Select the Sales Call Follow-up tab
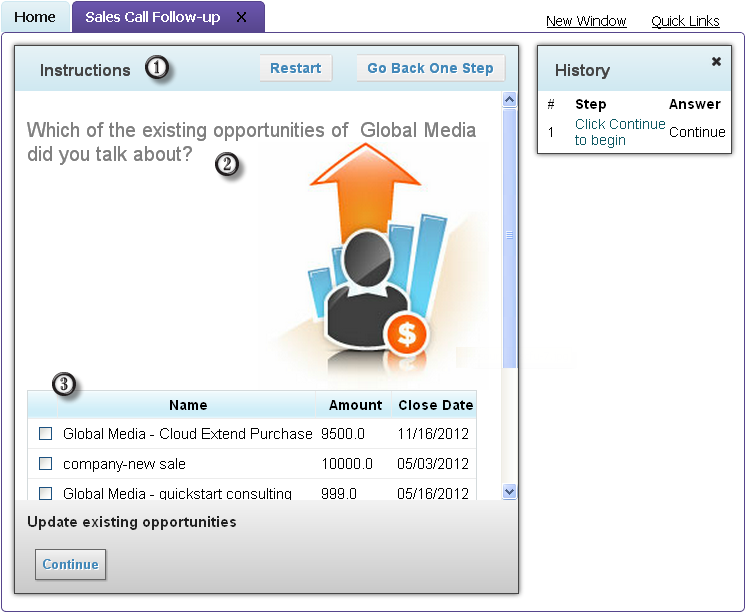This screenshot has width=746, height=612. pos(153,17)
